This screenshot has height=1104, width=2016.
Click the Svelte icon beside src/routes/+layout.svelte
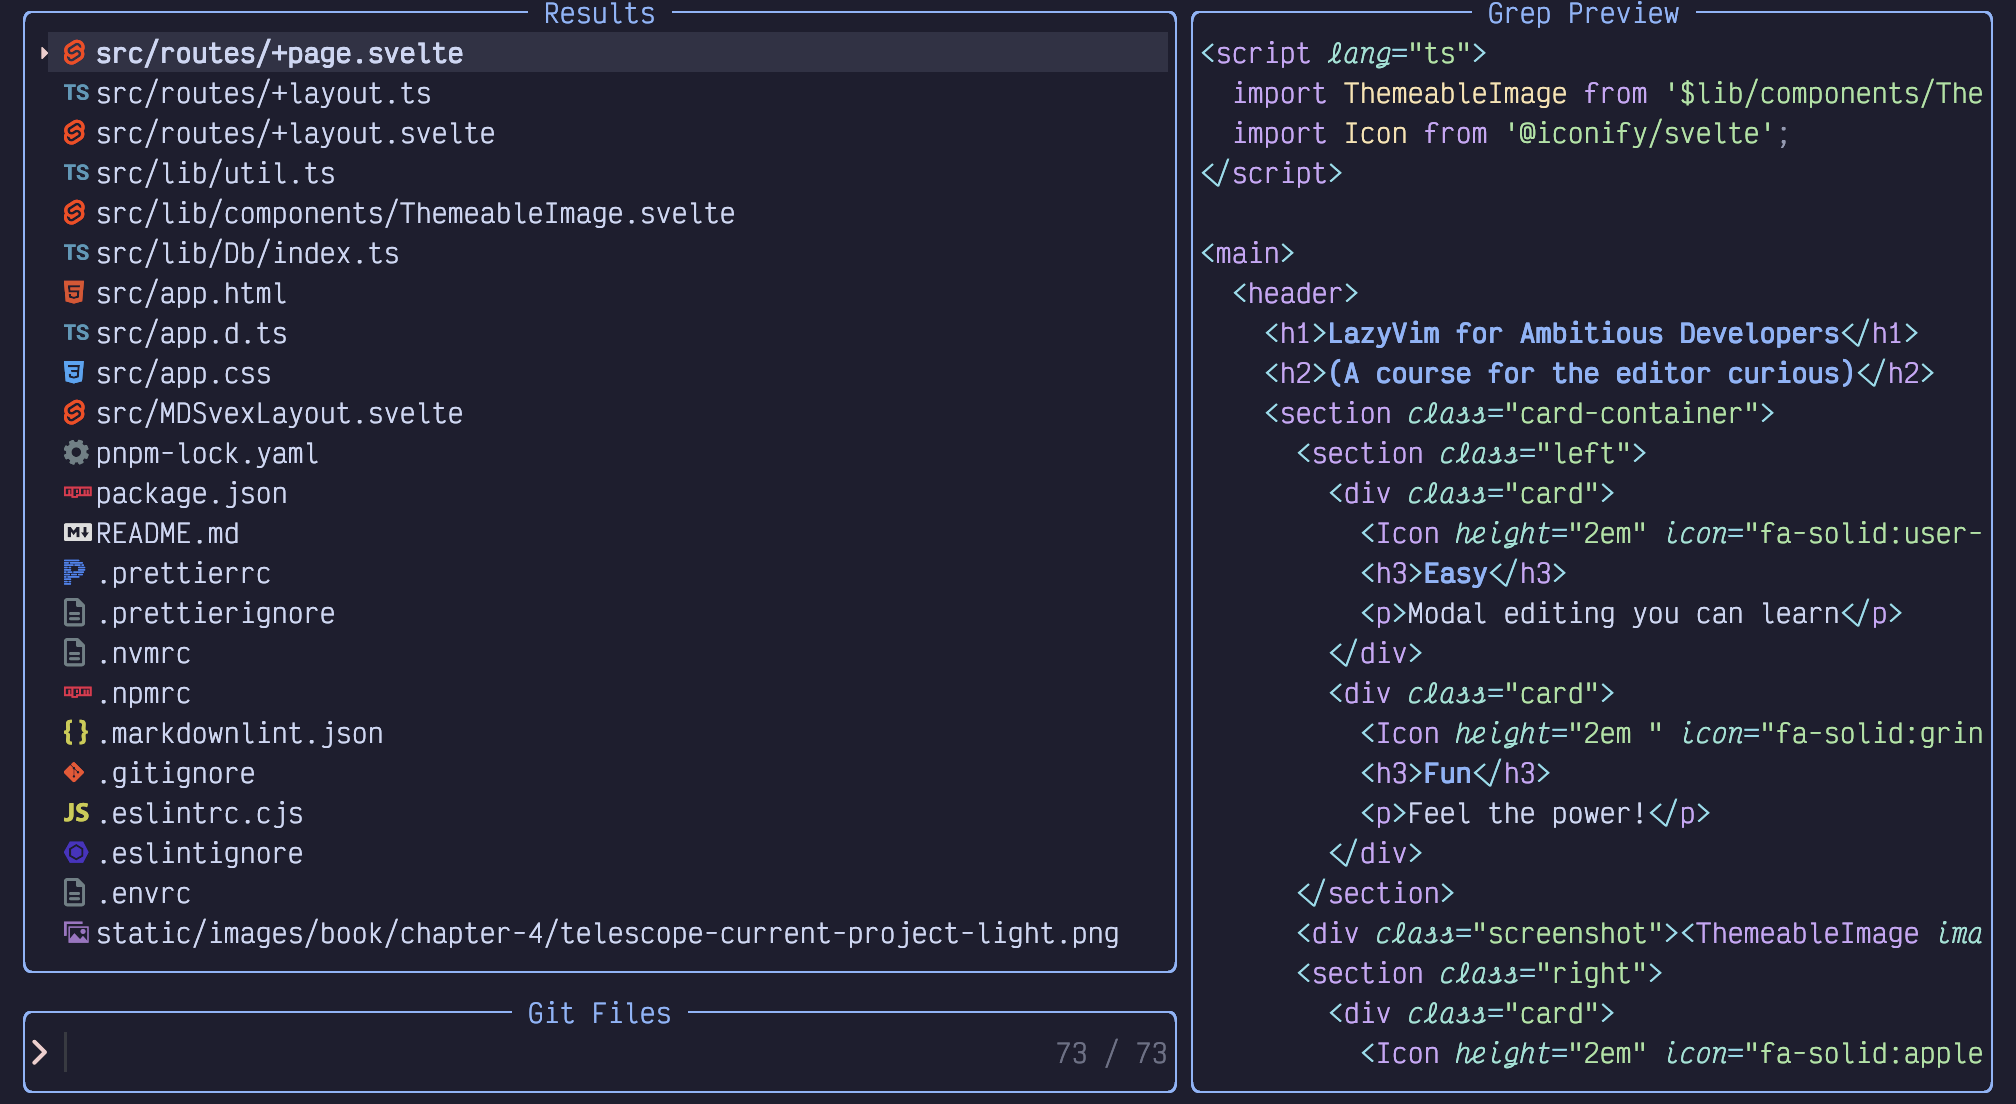click(x=75, y=133)
